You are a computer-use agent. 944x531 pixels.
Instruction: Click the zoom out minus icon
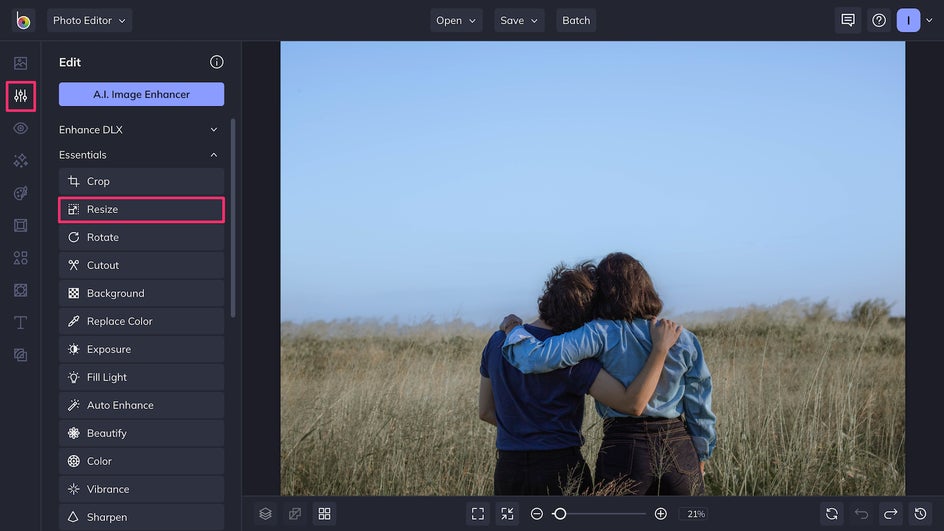(x=537, y=513)
